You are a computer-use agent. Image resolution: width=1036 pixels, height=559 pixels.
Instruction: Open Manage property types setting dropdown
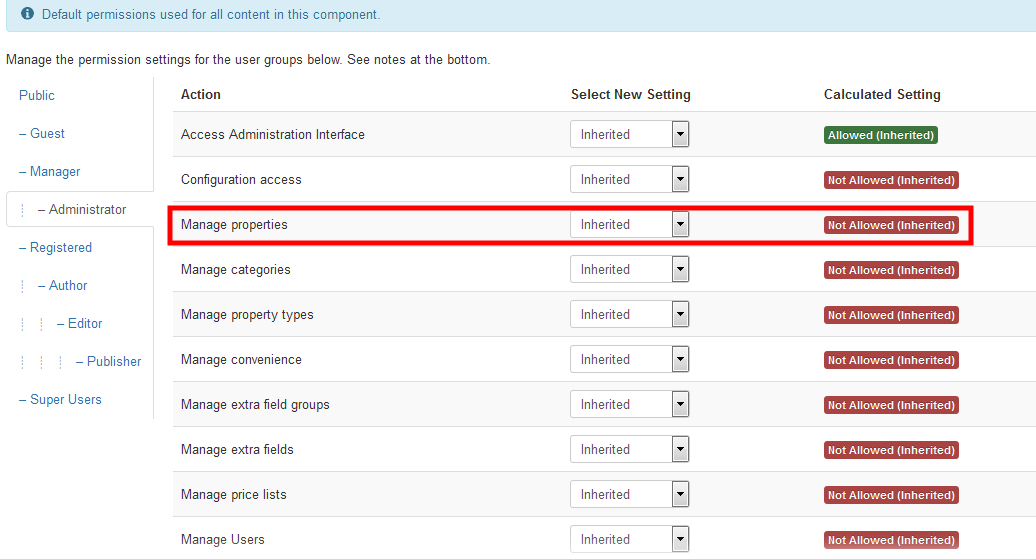click(630, 315)
